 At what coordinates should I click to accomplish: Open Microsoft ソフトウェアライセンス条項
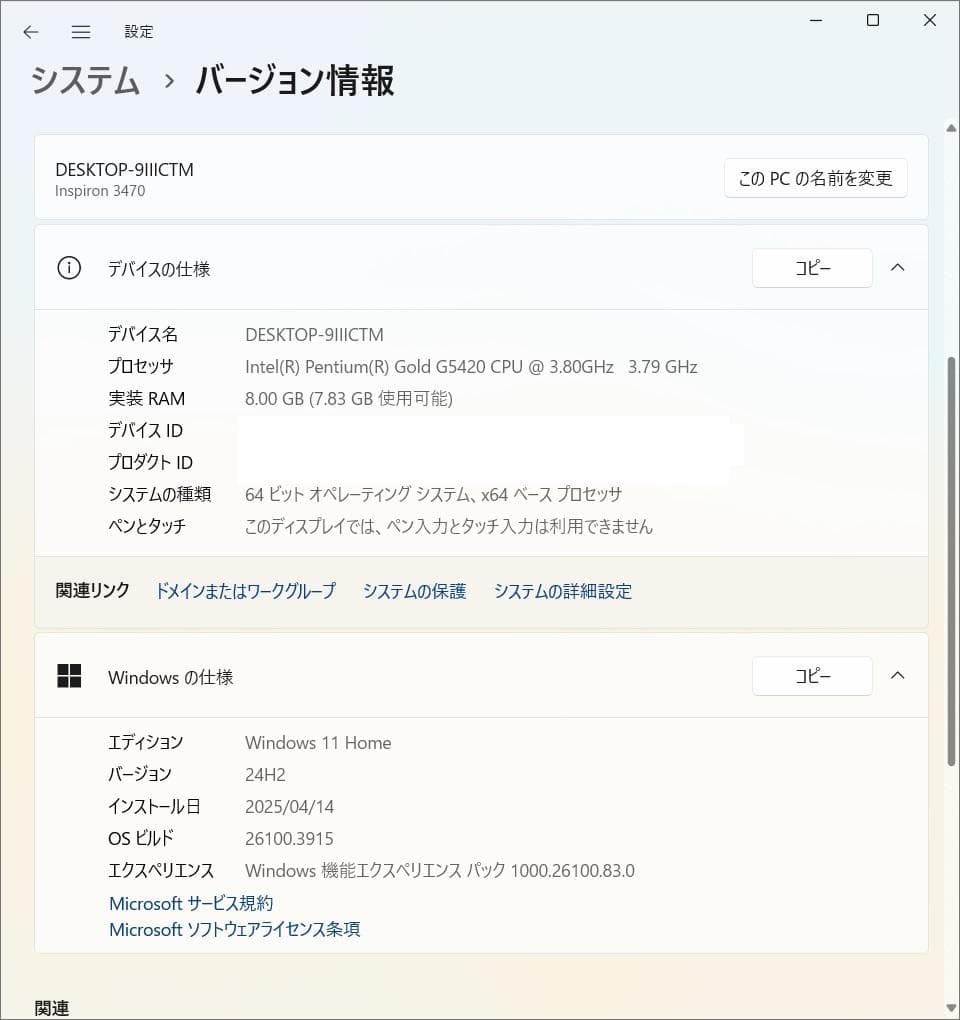pos(233,930)
